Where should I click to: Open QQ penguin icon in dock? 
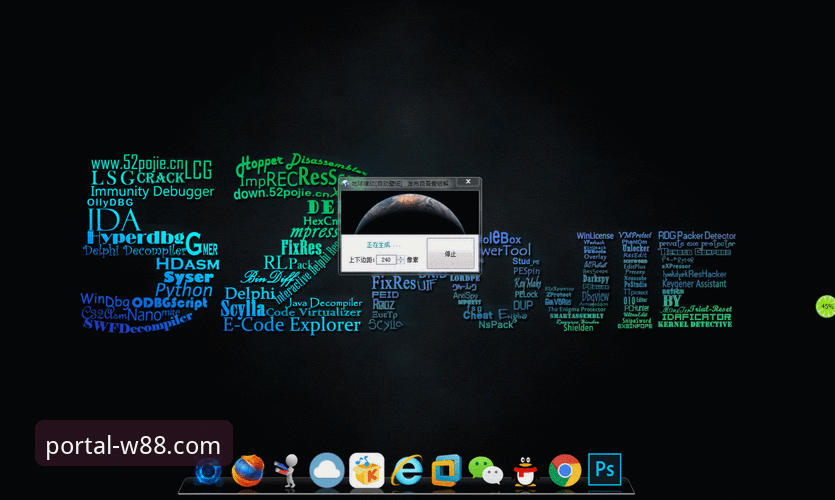pos(526,471)
